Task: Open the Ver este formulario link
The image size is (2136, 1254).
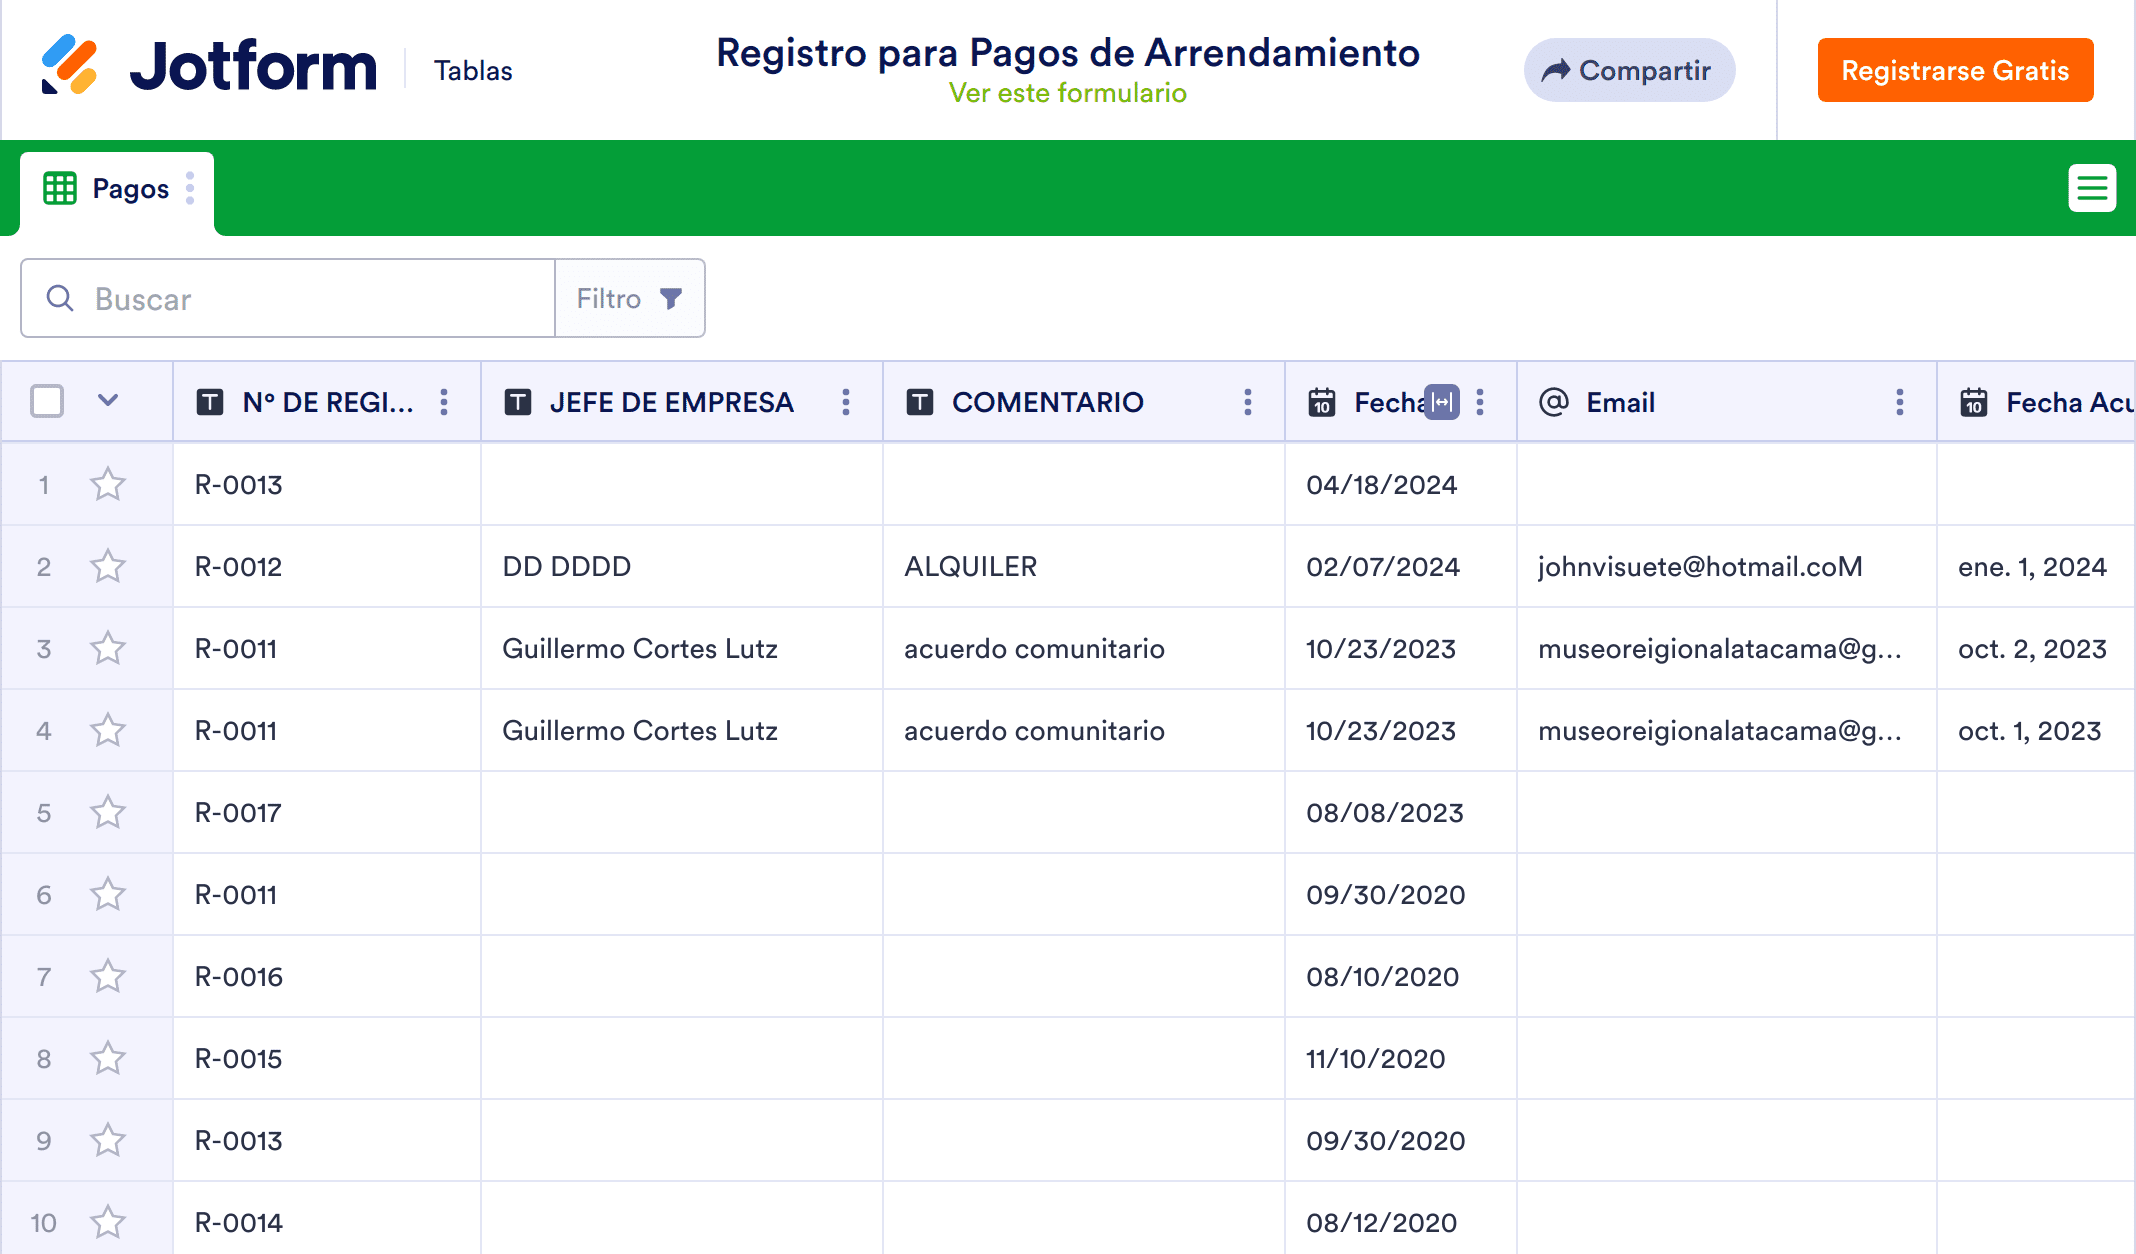Action: point(1067,93)
